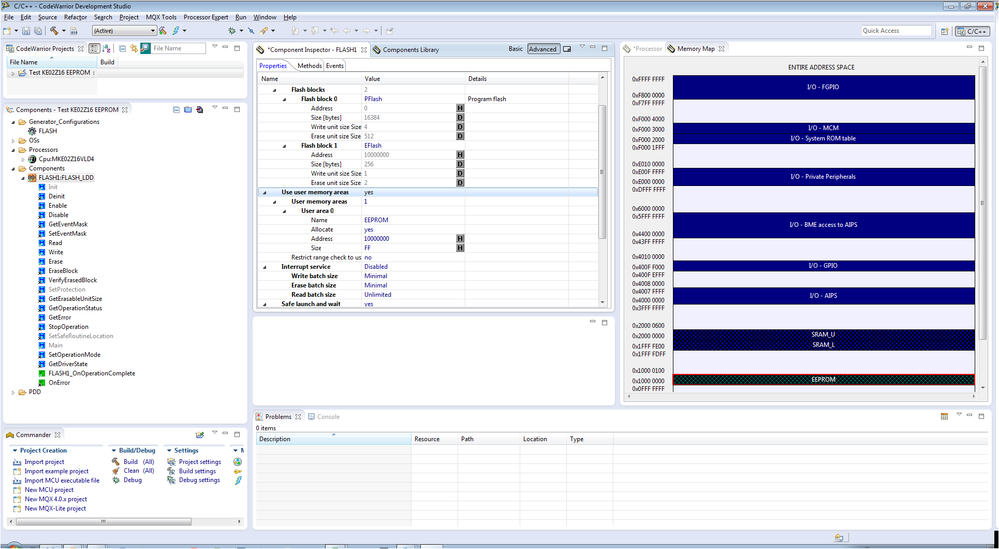Click the green Debug bug toolbar icon
The image size is (999, 549).
[x=232, y=31]
